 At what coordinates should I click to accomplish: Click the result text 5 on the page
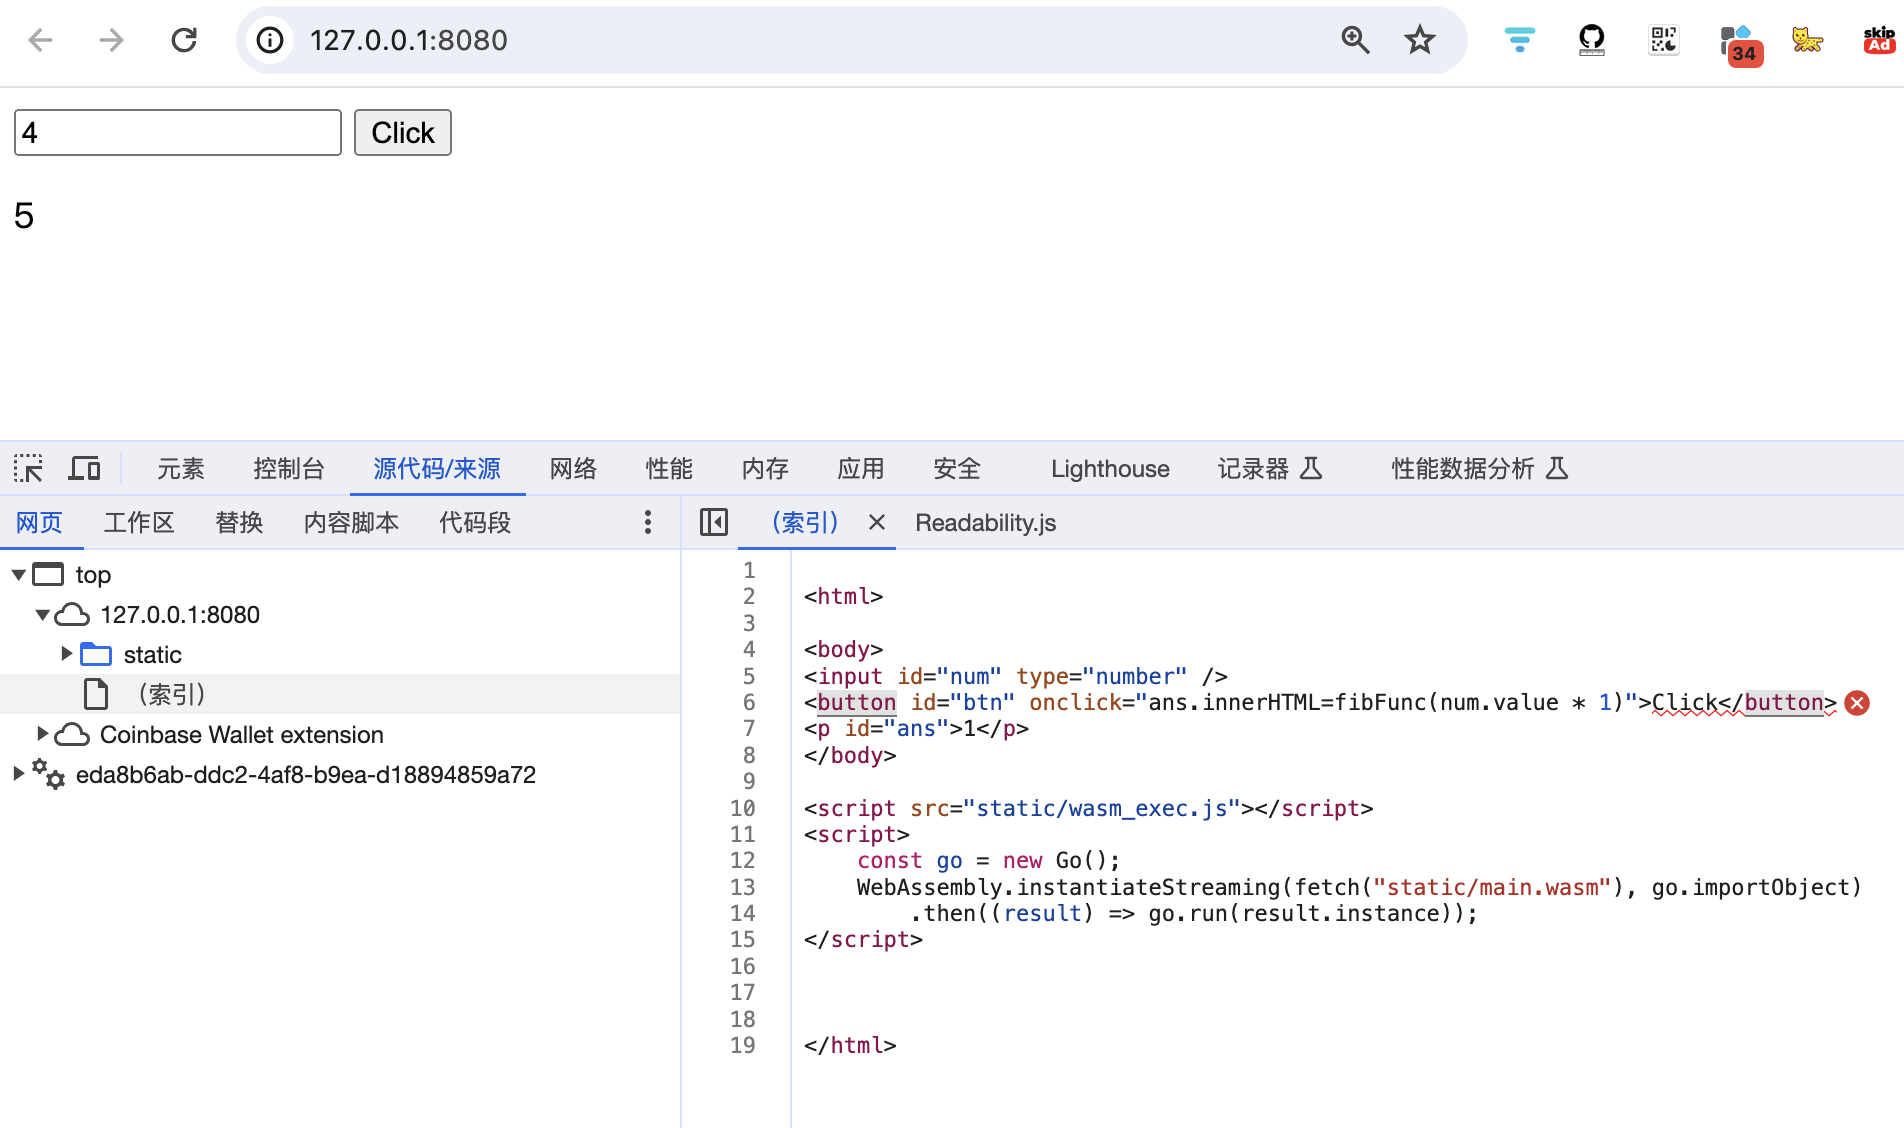[24, 216]
